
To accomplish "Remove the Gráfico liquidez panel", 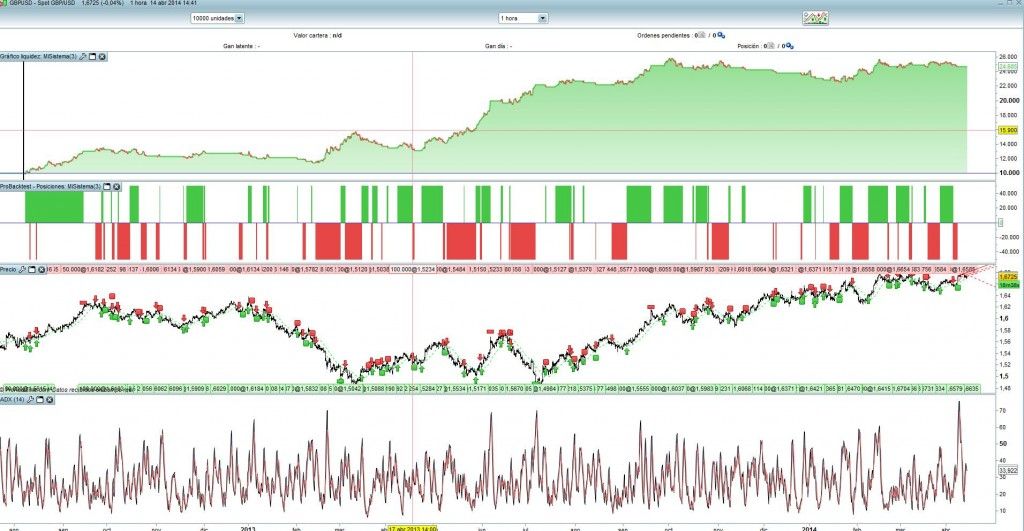I will (103, 57).
